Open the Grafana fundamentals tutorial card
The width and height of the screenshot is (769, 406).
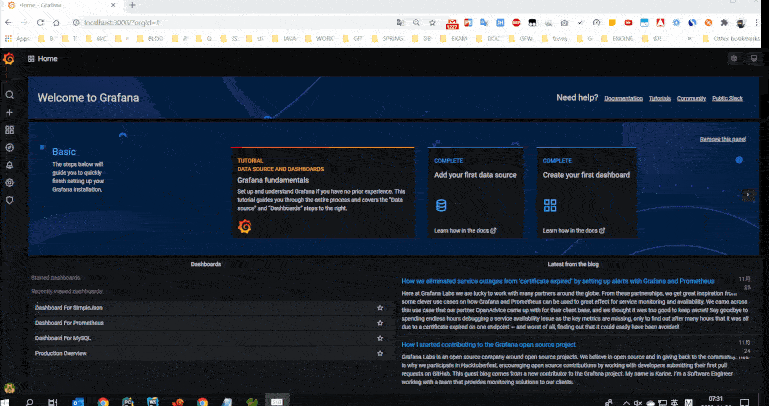[323, 192]
